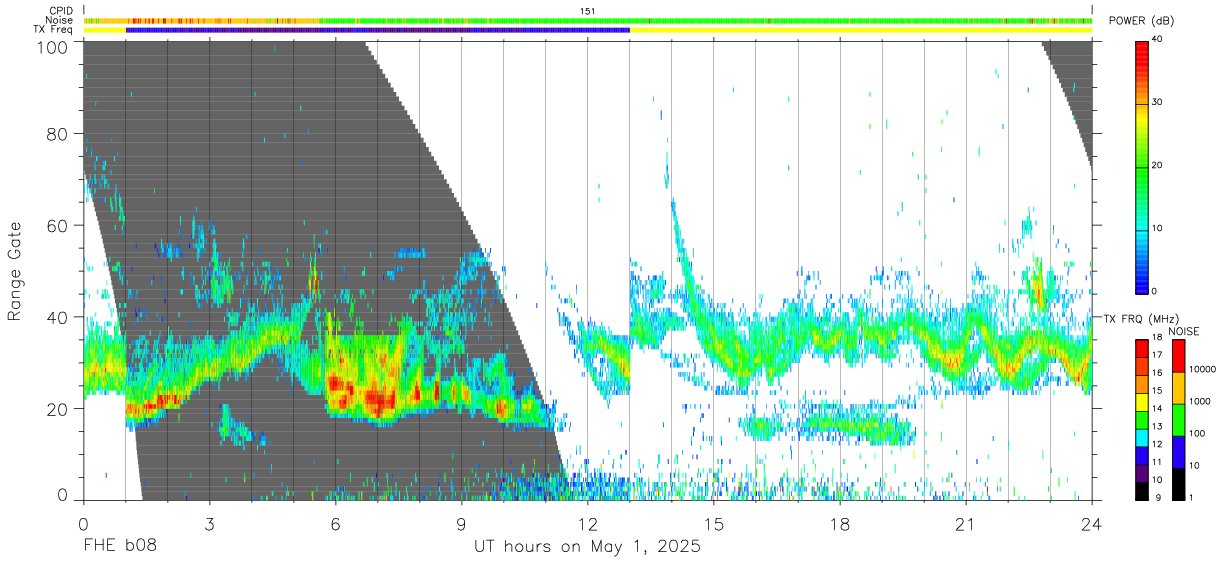The width and height of the screenshot is (1228, 567).
Task: Click the POWER scale label 40
Action: pos(1158,40)
